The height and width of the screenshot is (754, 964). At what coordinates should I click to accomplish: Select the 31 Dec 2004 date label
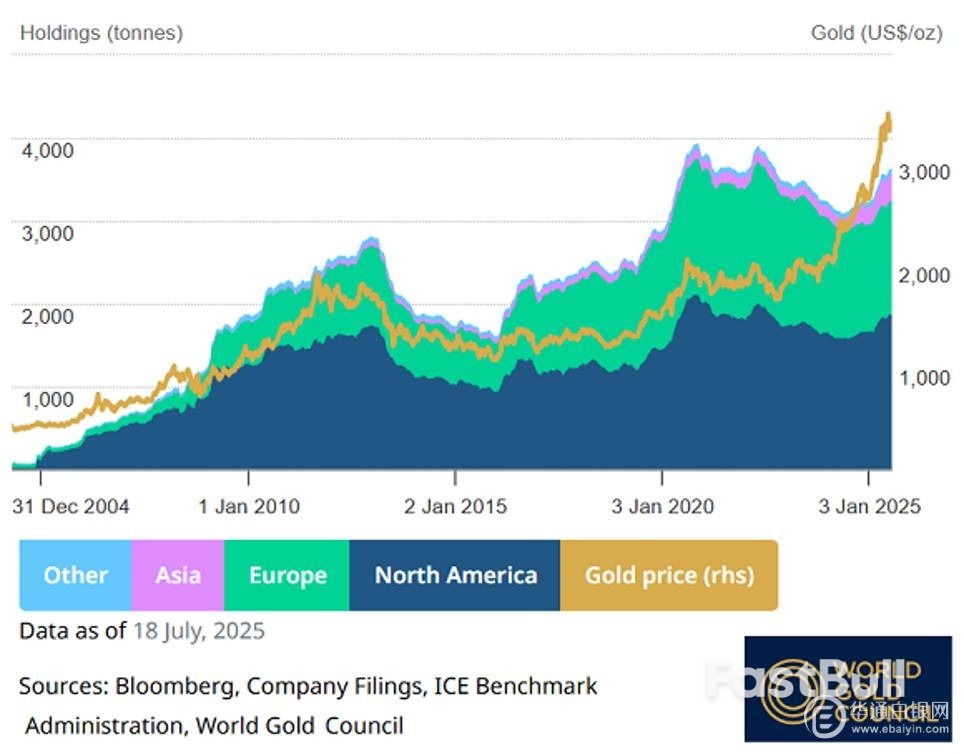[x=71, y=506]
